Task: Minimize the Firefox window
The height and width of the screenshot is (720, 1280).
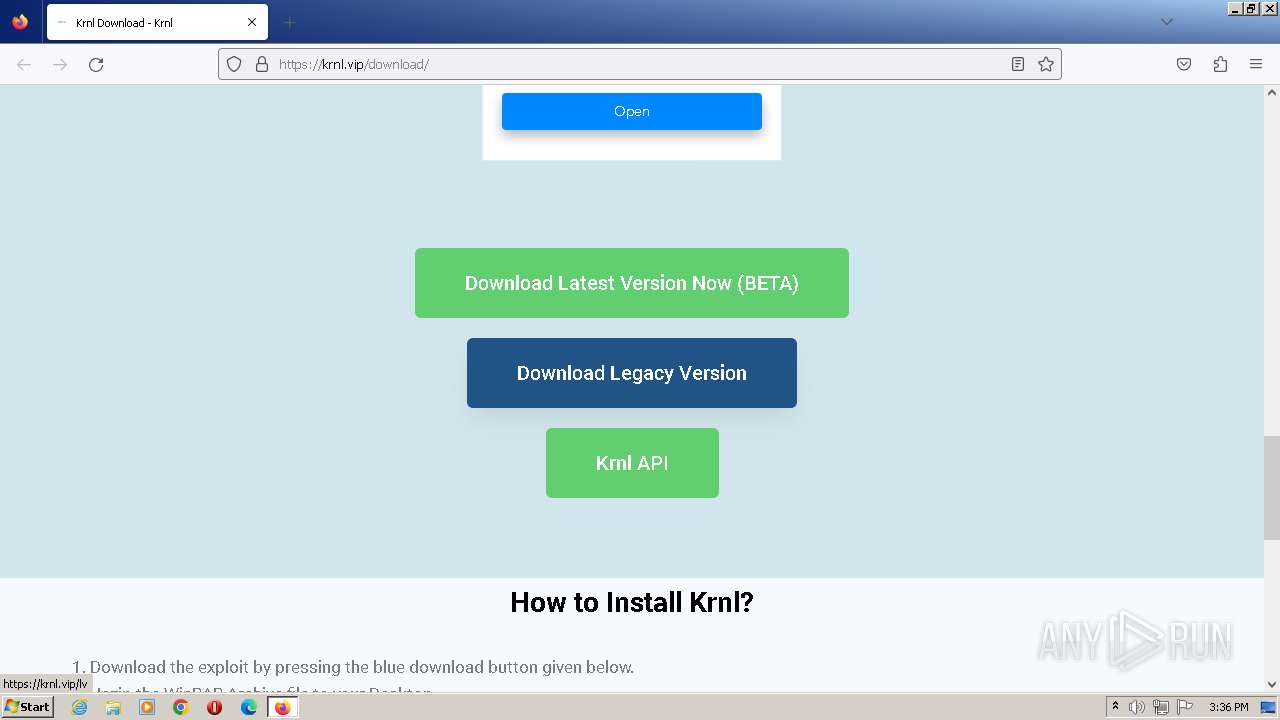Action: [1234, 8]
